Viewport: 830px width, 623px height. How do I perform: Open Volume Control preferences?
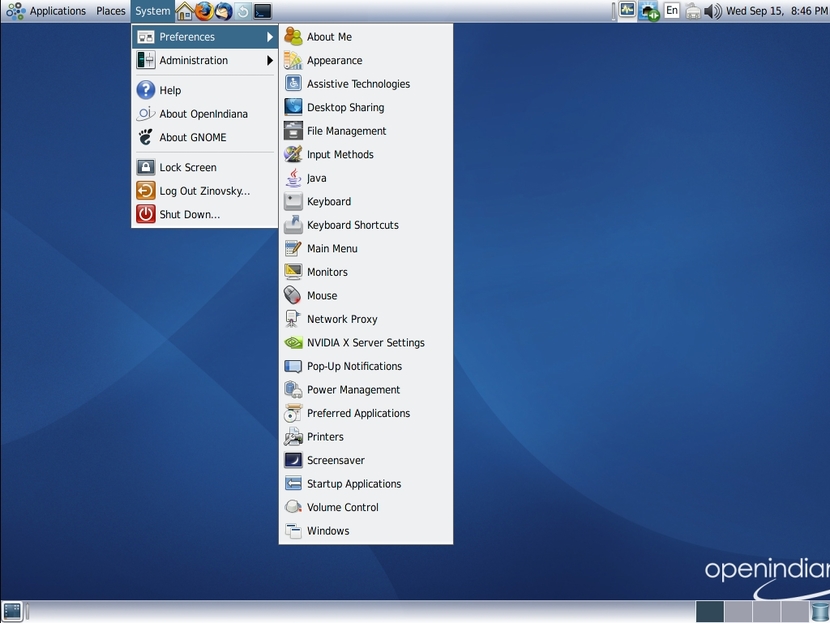(366, 508)
